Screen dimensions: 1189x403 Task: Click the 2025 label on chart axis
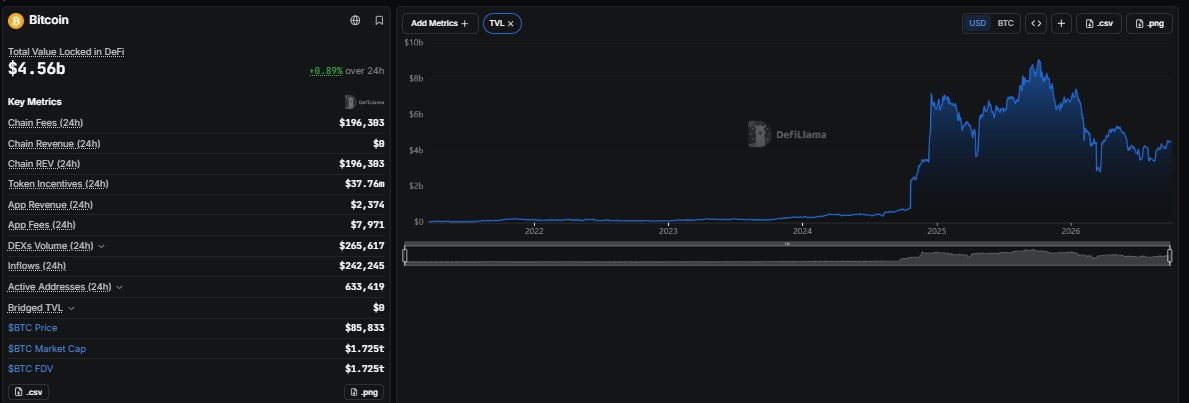click(936, 231)
